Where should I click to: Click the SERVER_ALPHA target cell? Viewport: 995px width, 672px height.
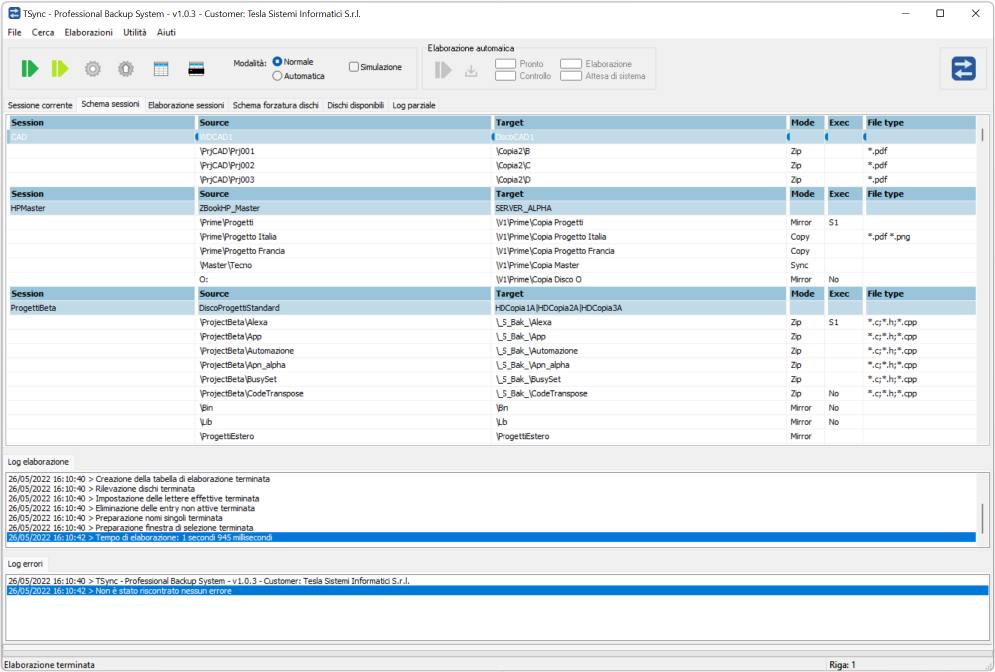[x=640, y=208]
